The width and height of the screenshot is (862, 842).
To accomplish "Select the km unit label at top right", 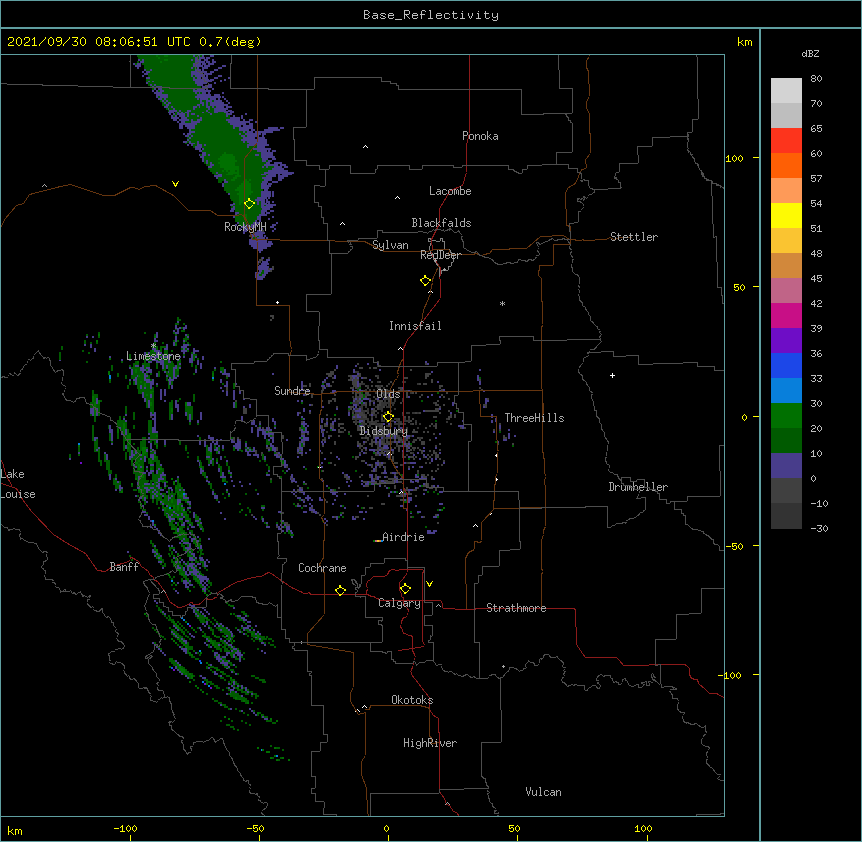I will [x=745, y=42].
